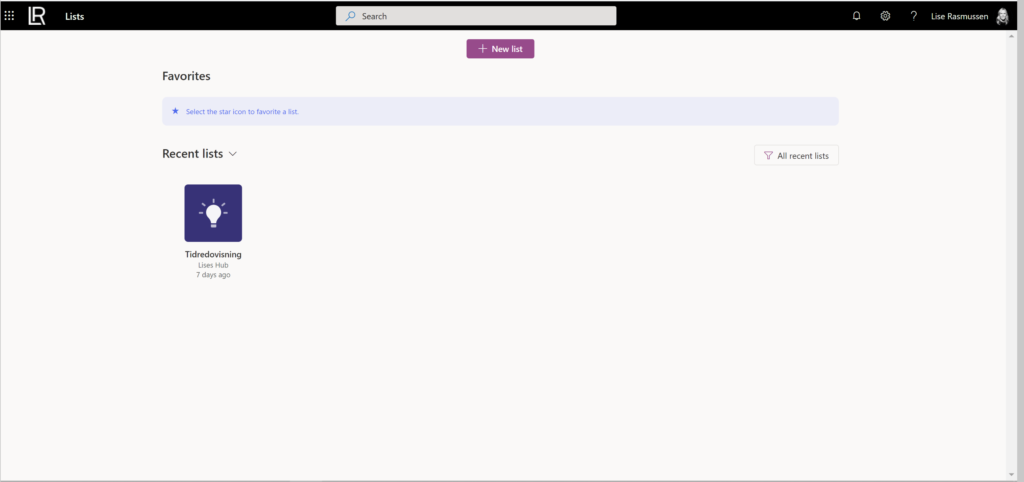Create a new list with New list
The height and width of the screenshot is (482, 1024).
500,49
